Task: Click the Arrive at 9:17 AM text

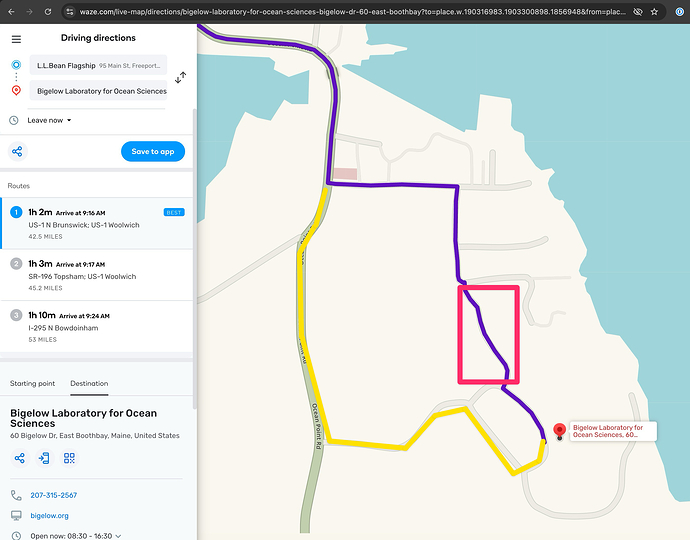Action: 81,264
